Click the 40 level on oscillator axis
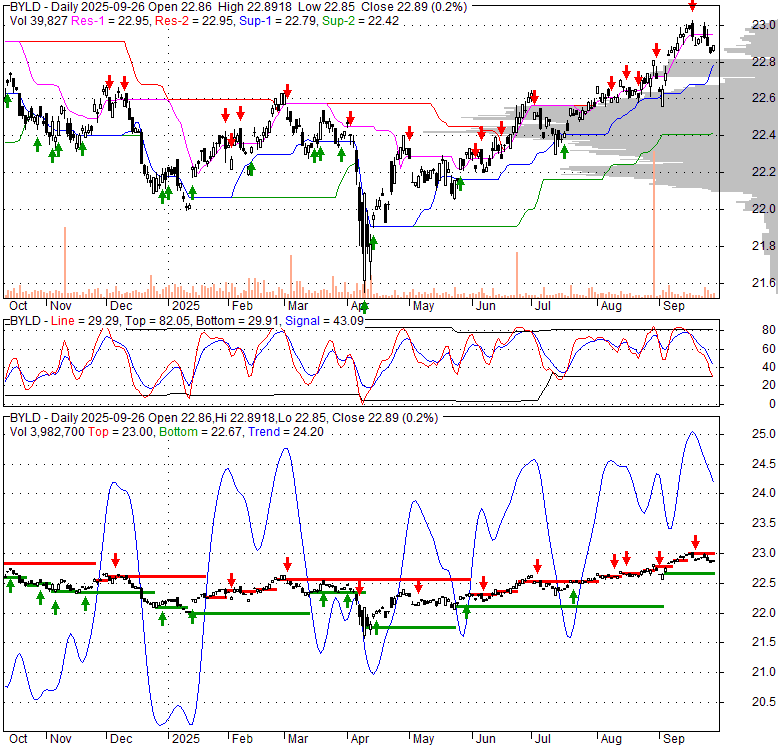 pos(769,367)
